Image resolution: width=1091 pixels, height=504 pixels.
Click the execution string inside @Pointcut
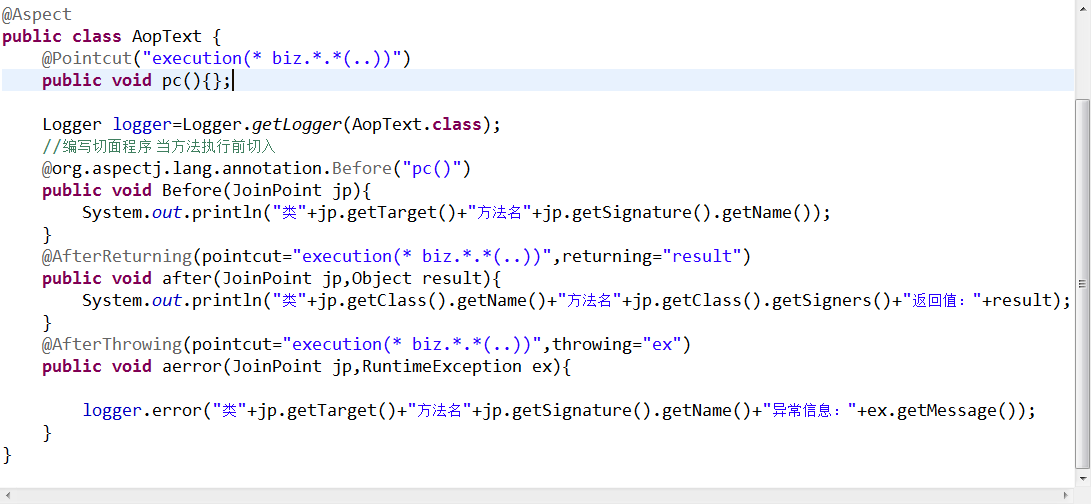(x=272, y=58)
